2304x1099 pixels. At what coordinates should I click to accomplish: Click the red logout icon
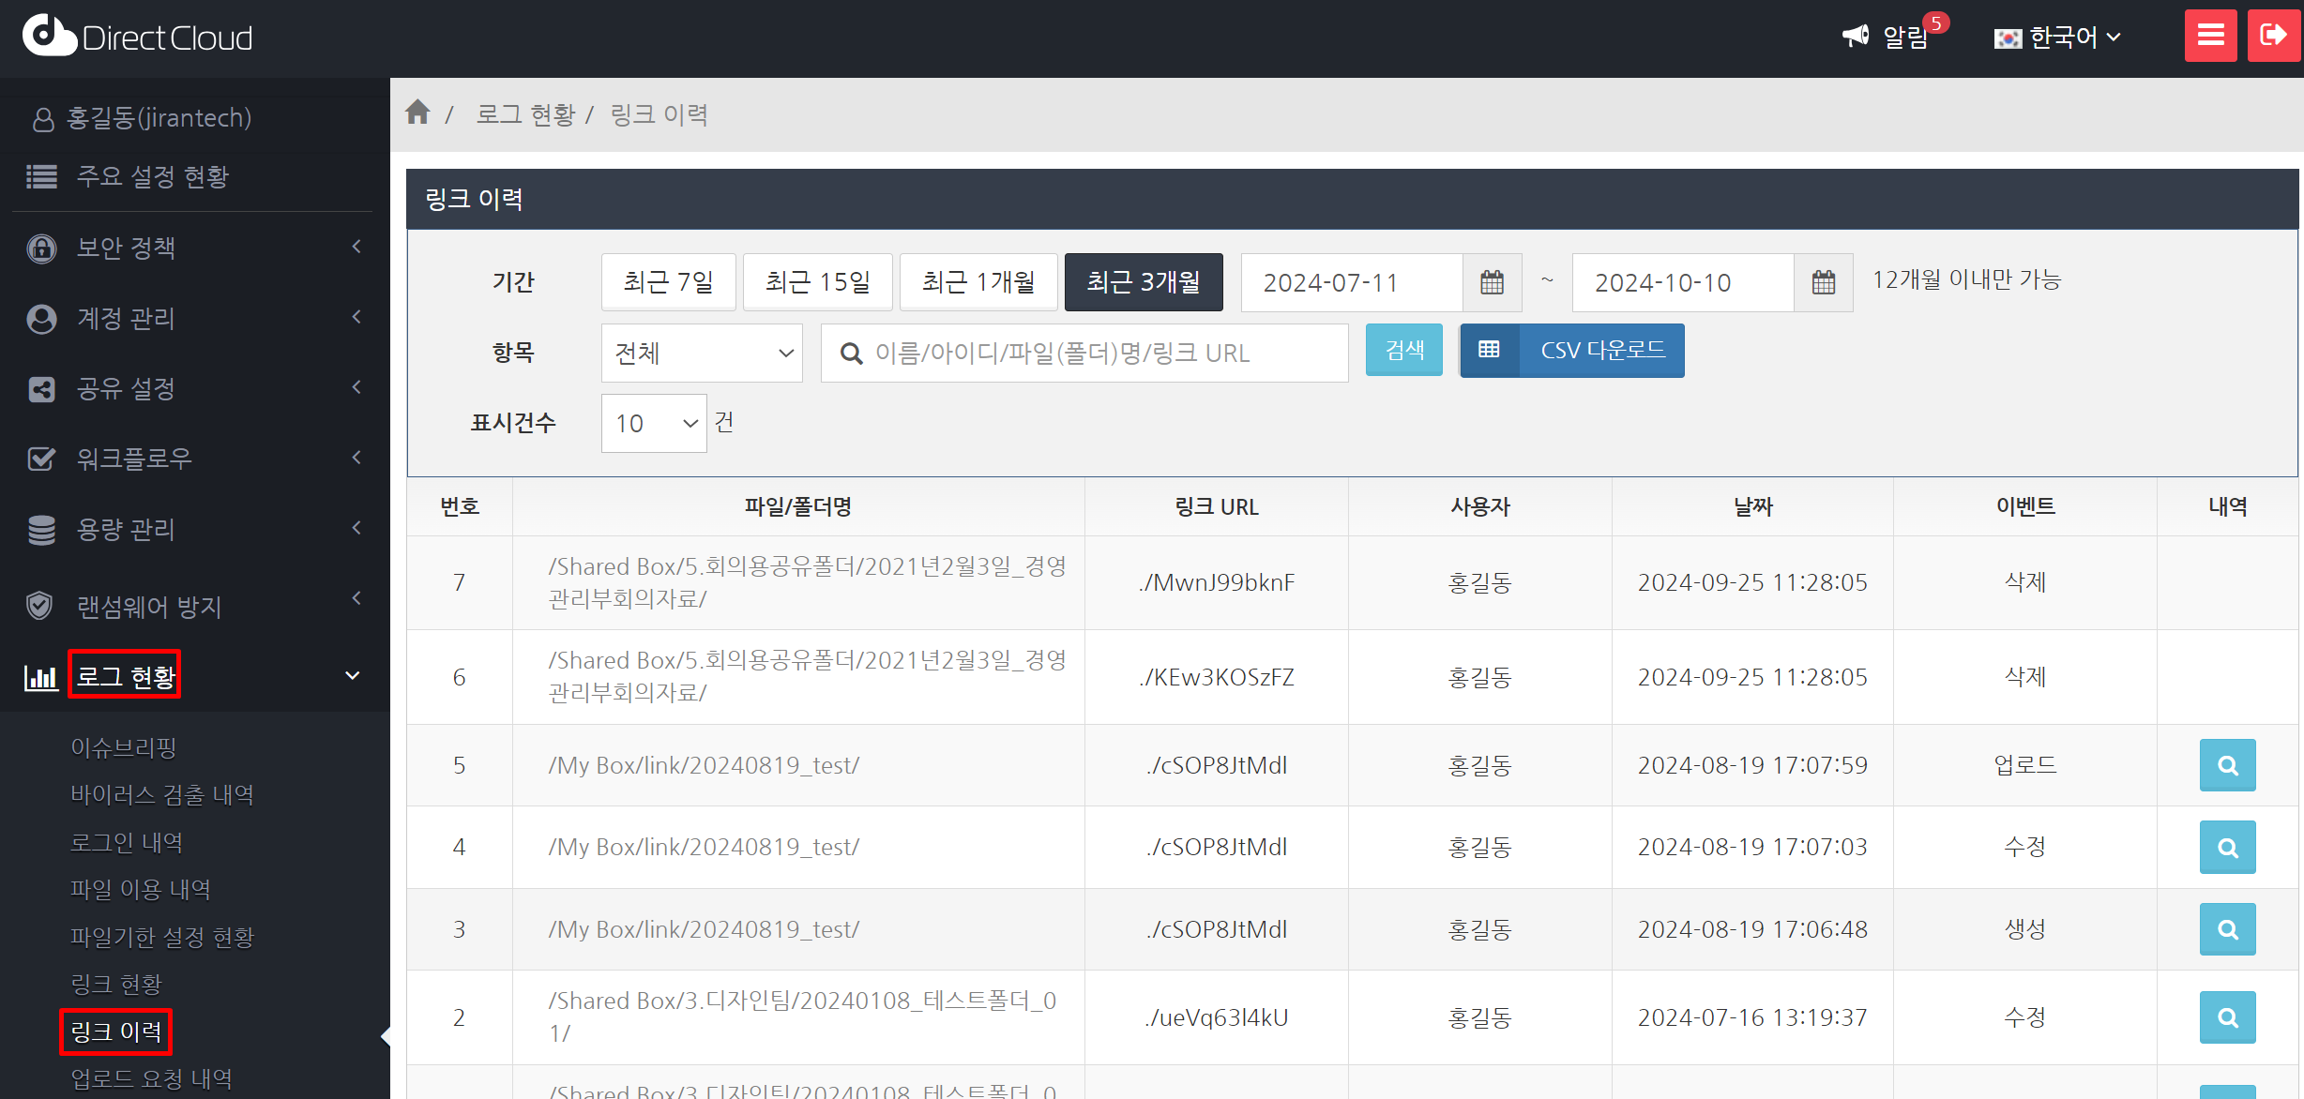(2273, 36)
